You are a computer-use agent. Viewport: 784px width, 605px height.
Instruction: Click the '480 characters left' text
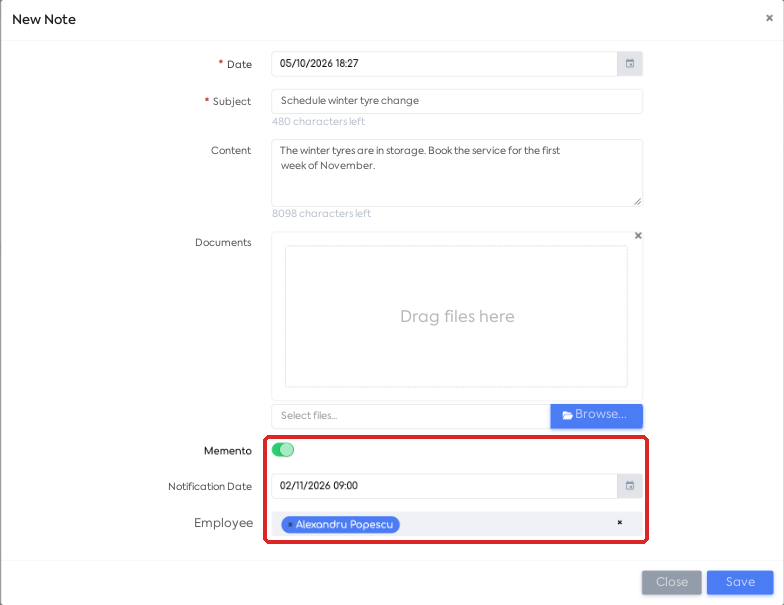[318, 122]
